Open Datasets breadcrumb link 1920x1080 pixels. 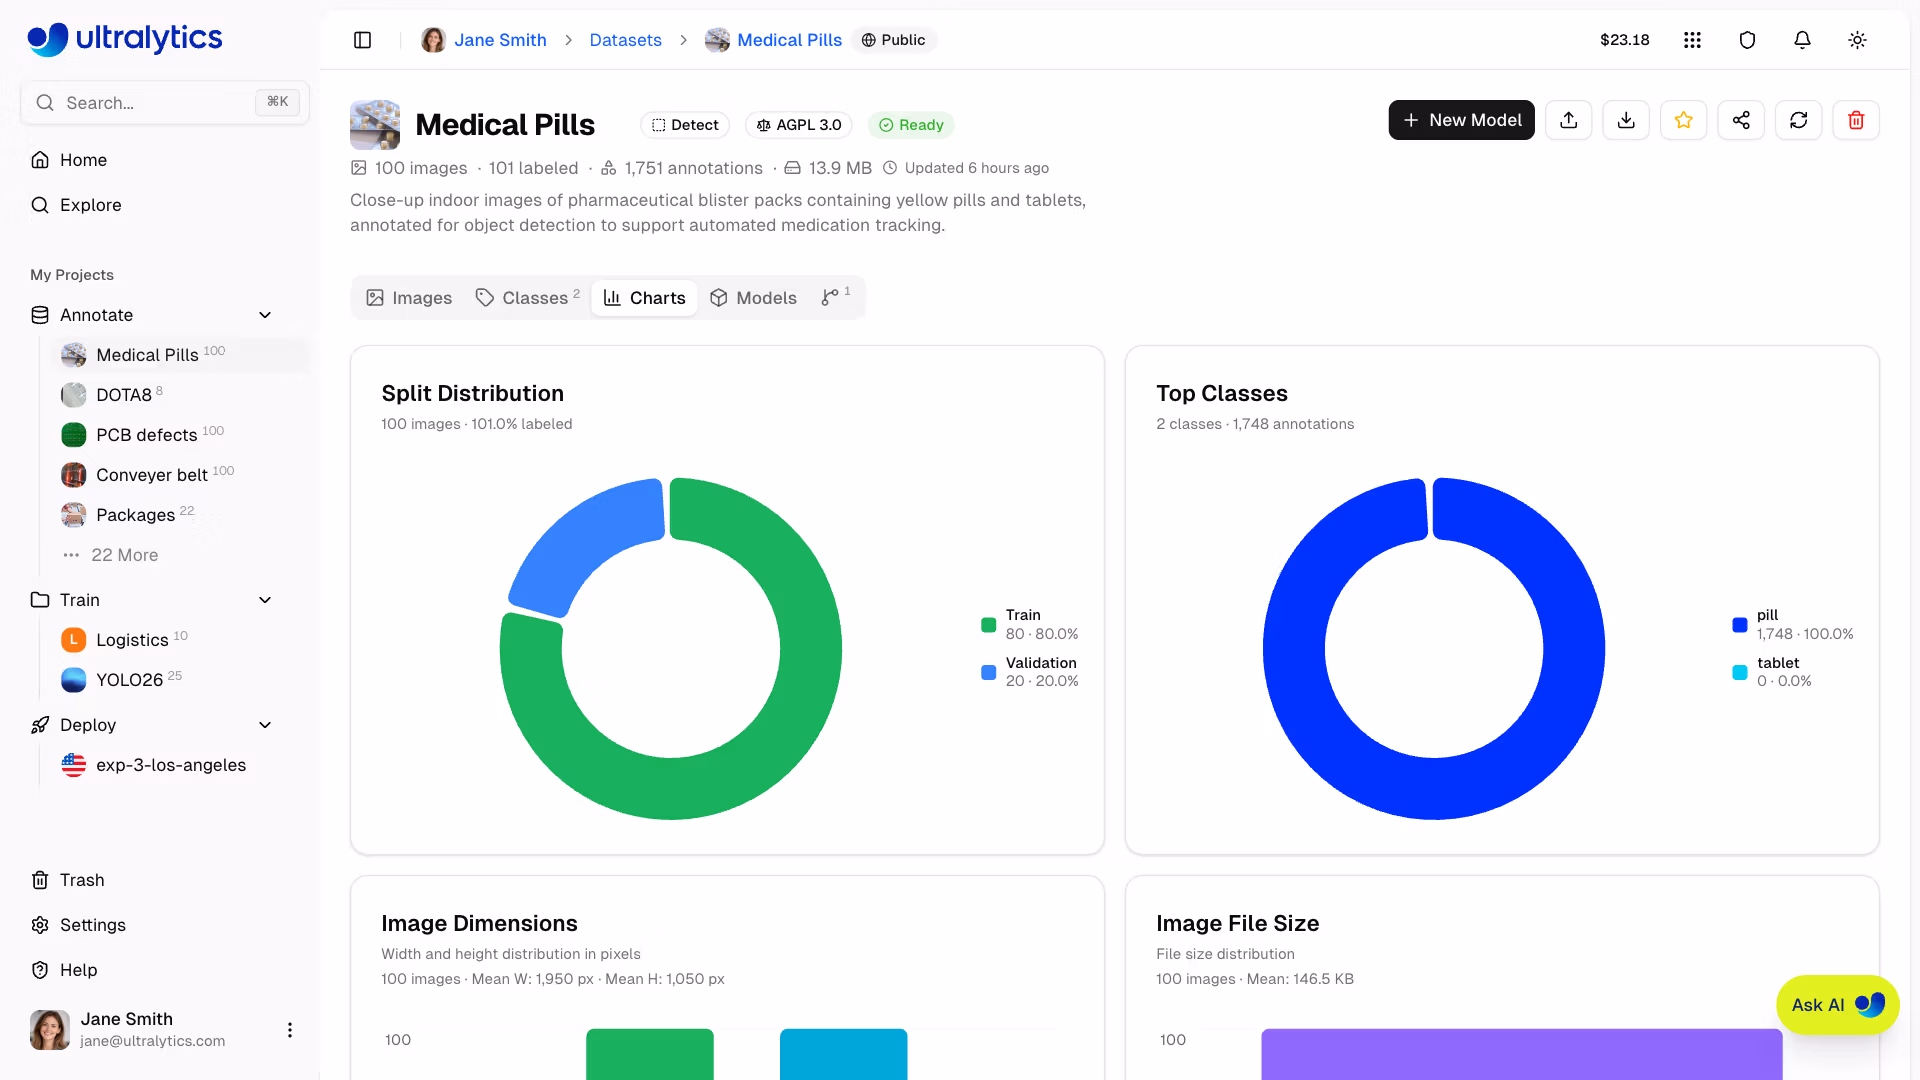625,40
